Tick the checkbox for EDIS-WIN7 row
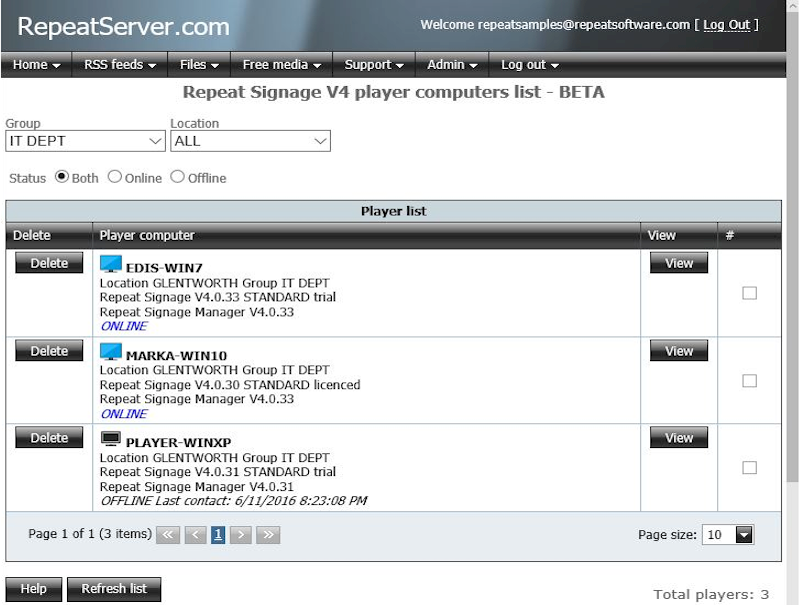Screen dimensions: 801x606 [x=749, y=293]
